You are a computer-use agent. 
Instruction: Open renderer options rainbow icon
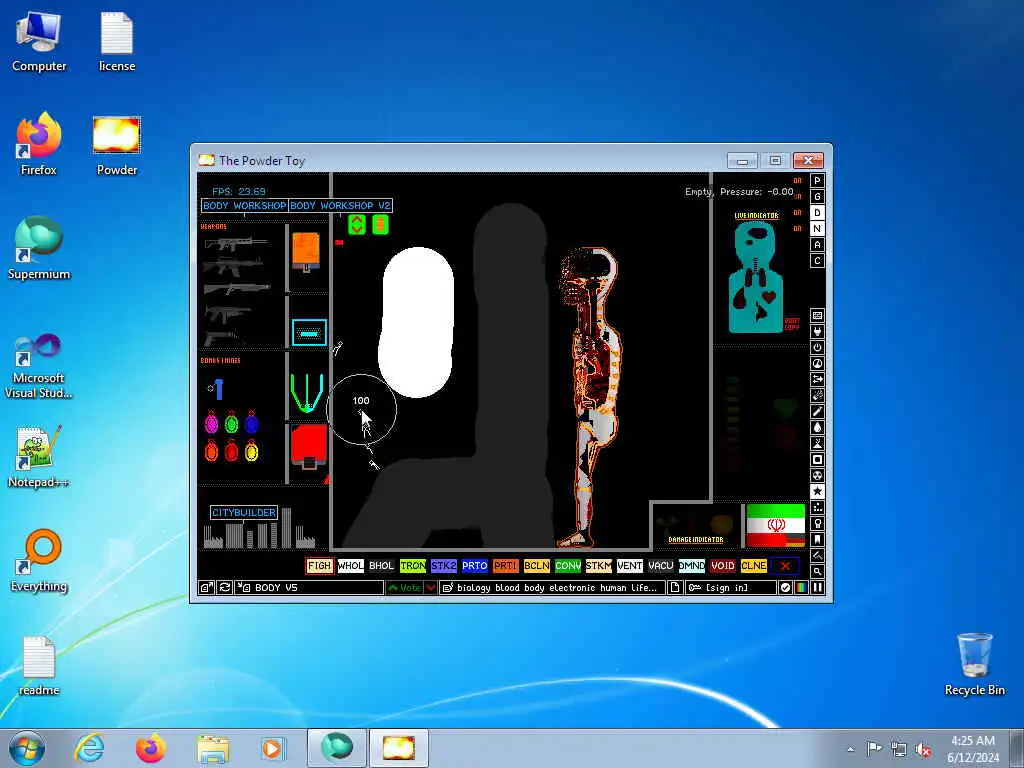click(x=801, y=588)
